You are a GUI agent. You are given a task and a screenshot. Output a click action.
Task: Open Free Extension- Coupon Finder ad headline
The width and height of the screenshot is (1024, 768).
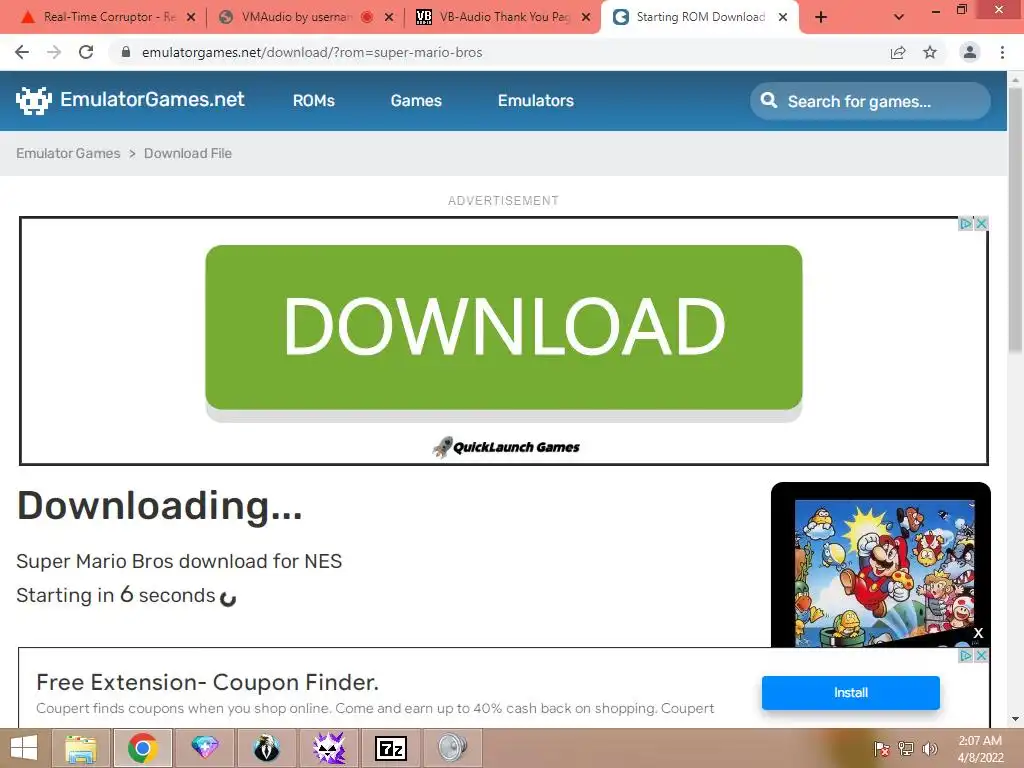[x=207, y=682]
